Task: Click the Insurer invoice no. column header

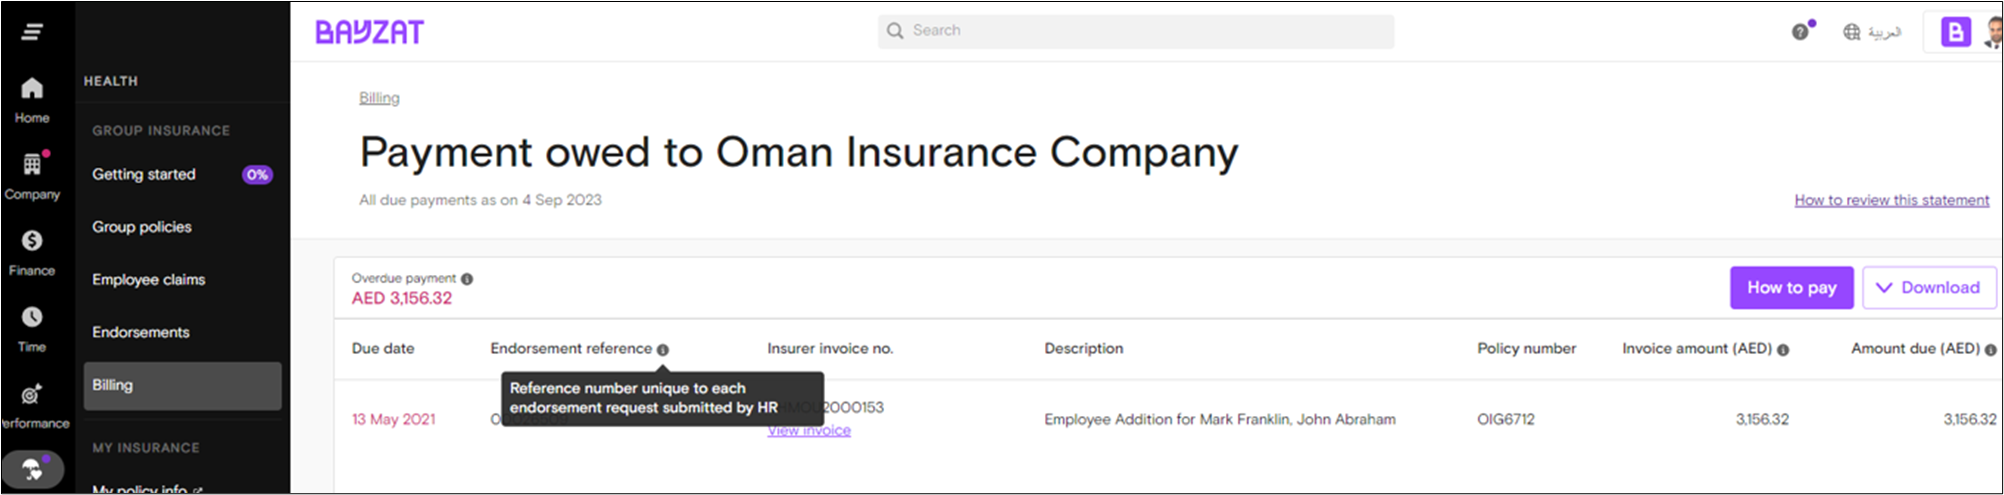Action: tap(830, 348)
